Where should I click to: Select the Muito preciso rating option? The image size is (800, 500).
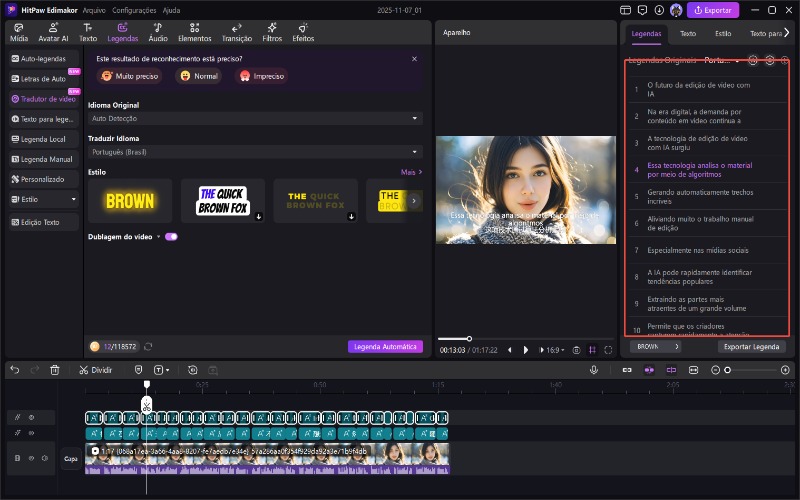(130, 76)
